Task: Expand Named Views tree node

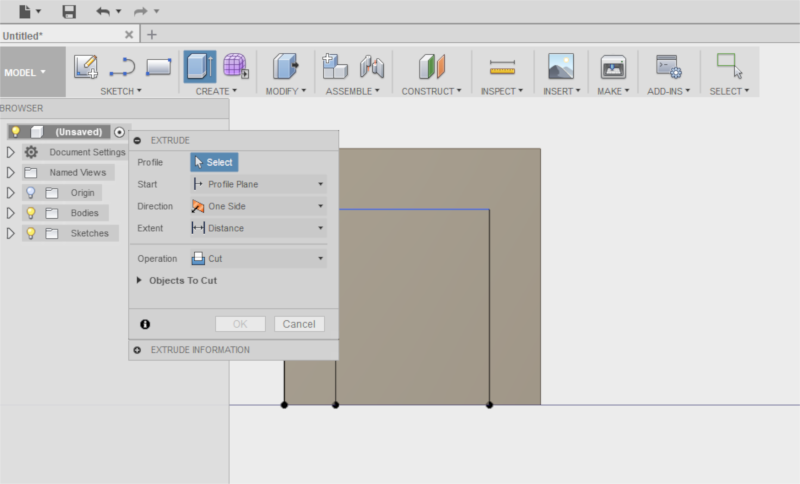Action: (x=10, y=172)
